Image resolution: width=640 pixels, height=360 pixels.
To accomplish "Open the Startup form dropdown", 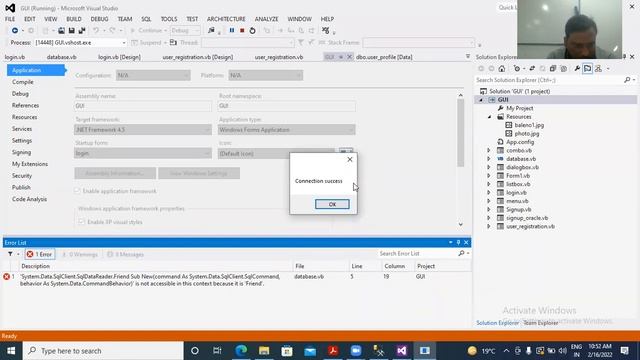I will [143, 153].
